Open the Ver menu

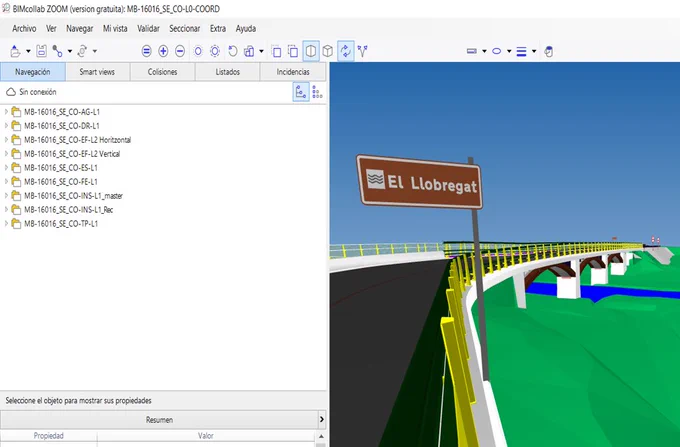point(51,29)
